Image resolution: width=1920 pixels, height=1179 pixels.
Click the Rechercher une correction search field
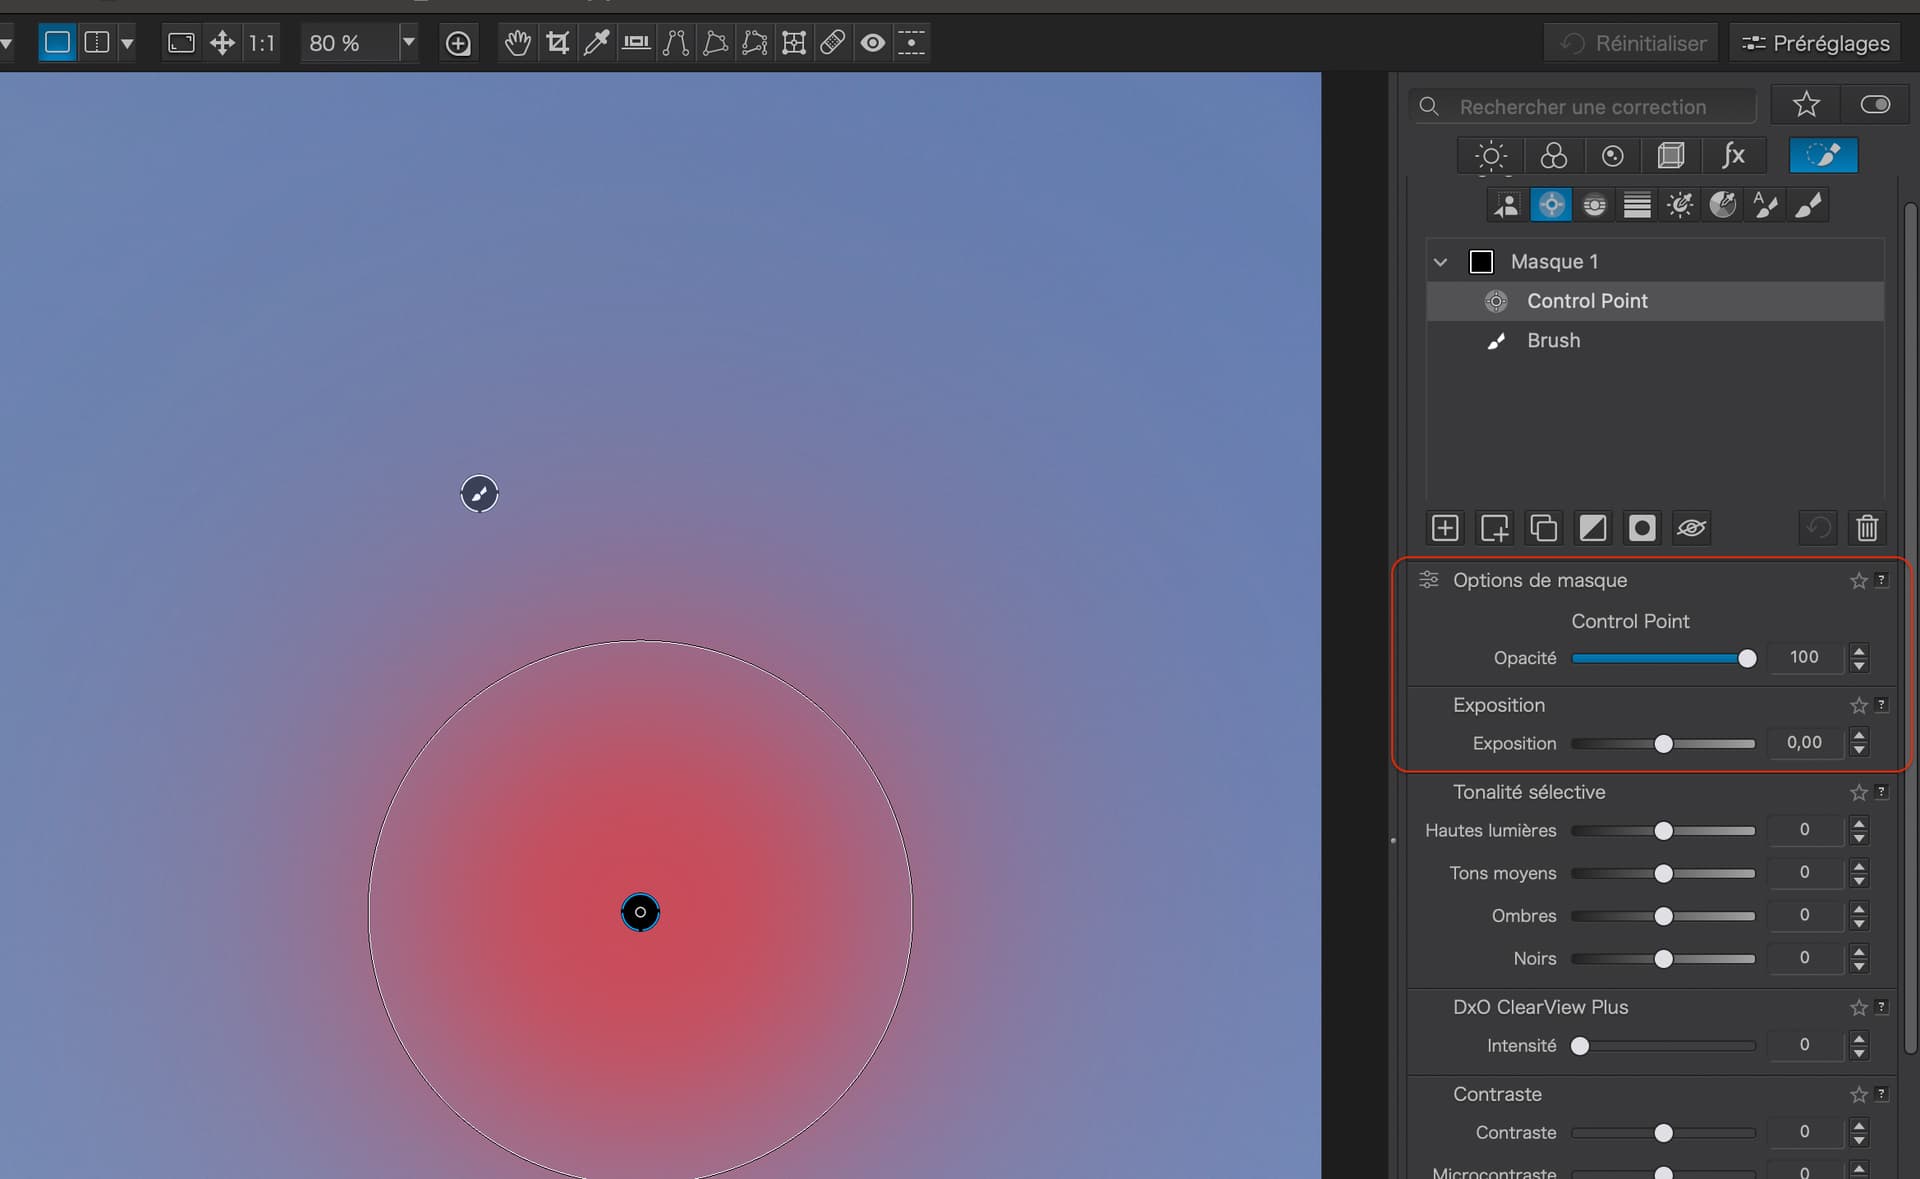[1583, 106]
